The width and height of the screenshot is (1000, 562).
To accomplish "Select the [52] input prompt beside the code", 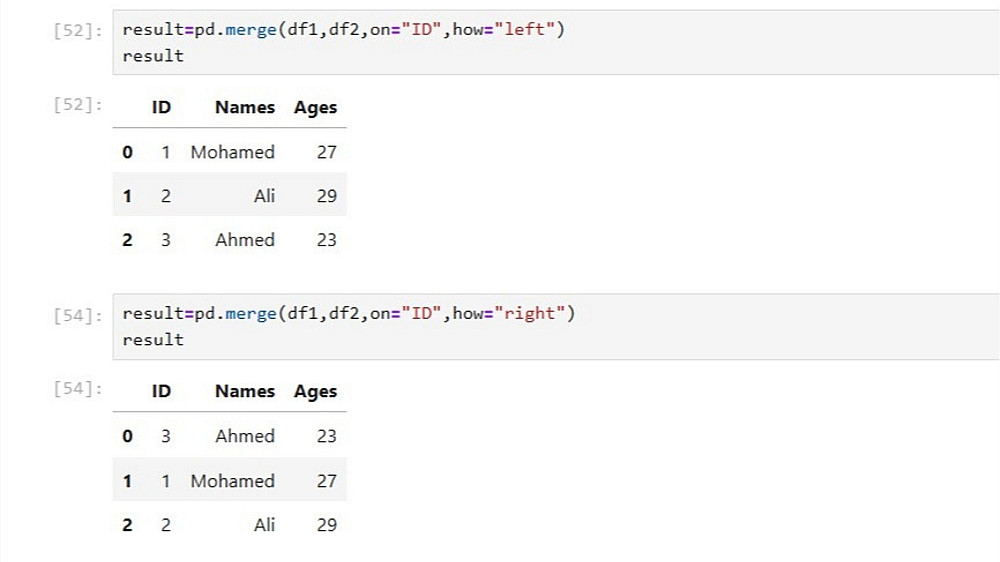I will click(x=77, y=31).
